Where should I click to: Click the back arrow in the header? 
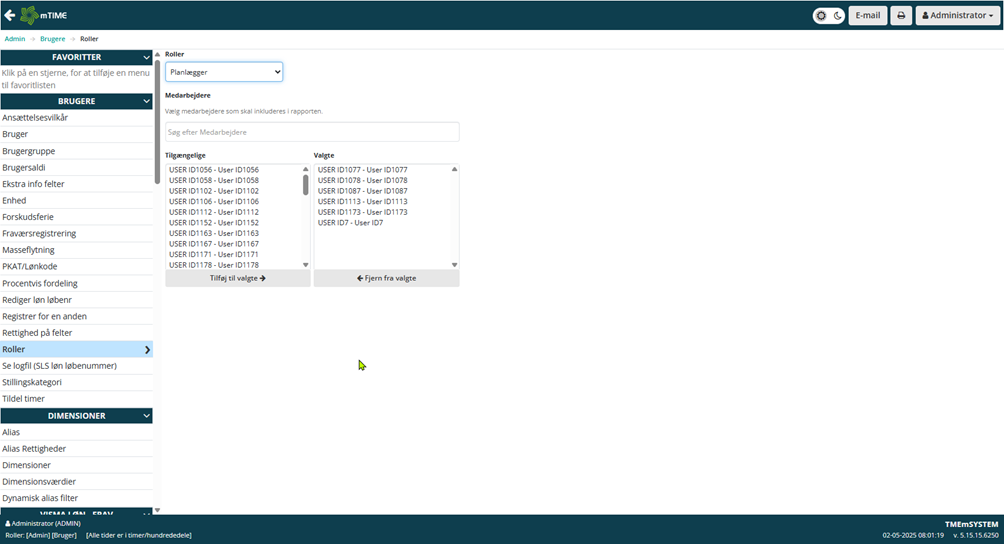10,15
